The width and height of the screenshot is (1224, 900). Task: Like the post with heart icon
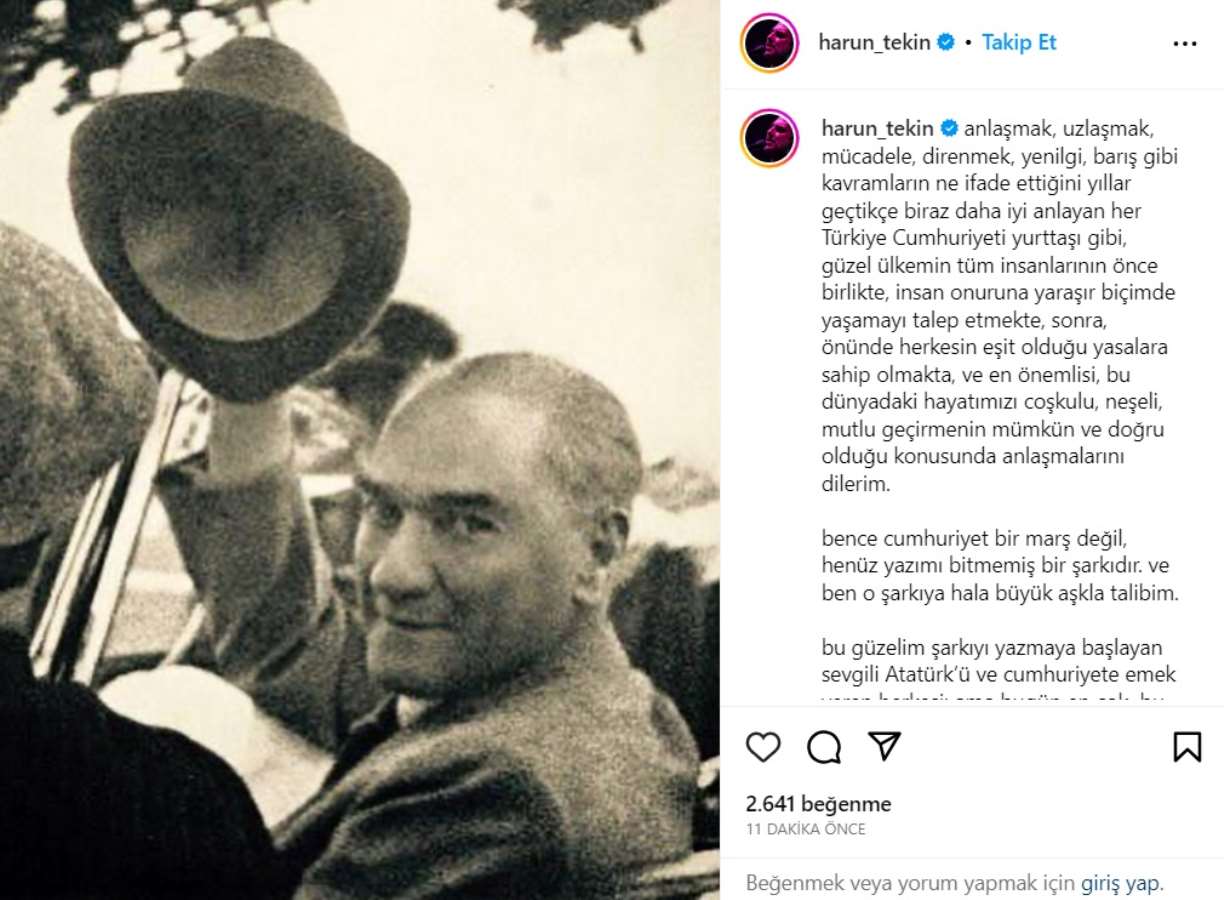tap(763, 746)
